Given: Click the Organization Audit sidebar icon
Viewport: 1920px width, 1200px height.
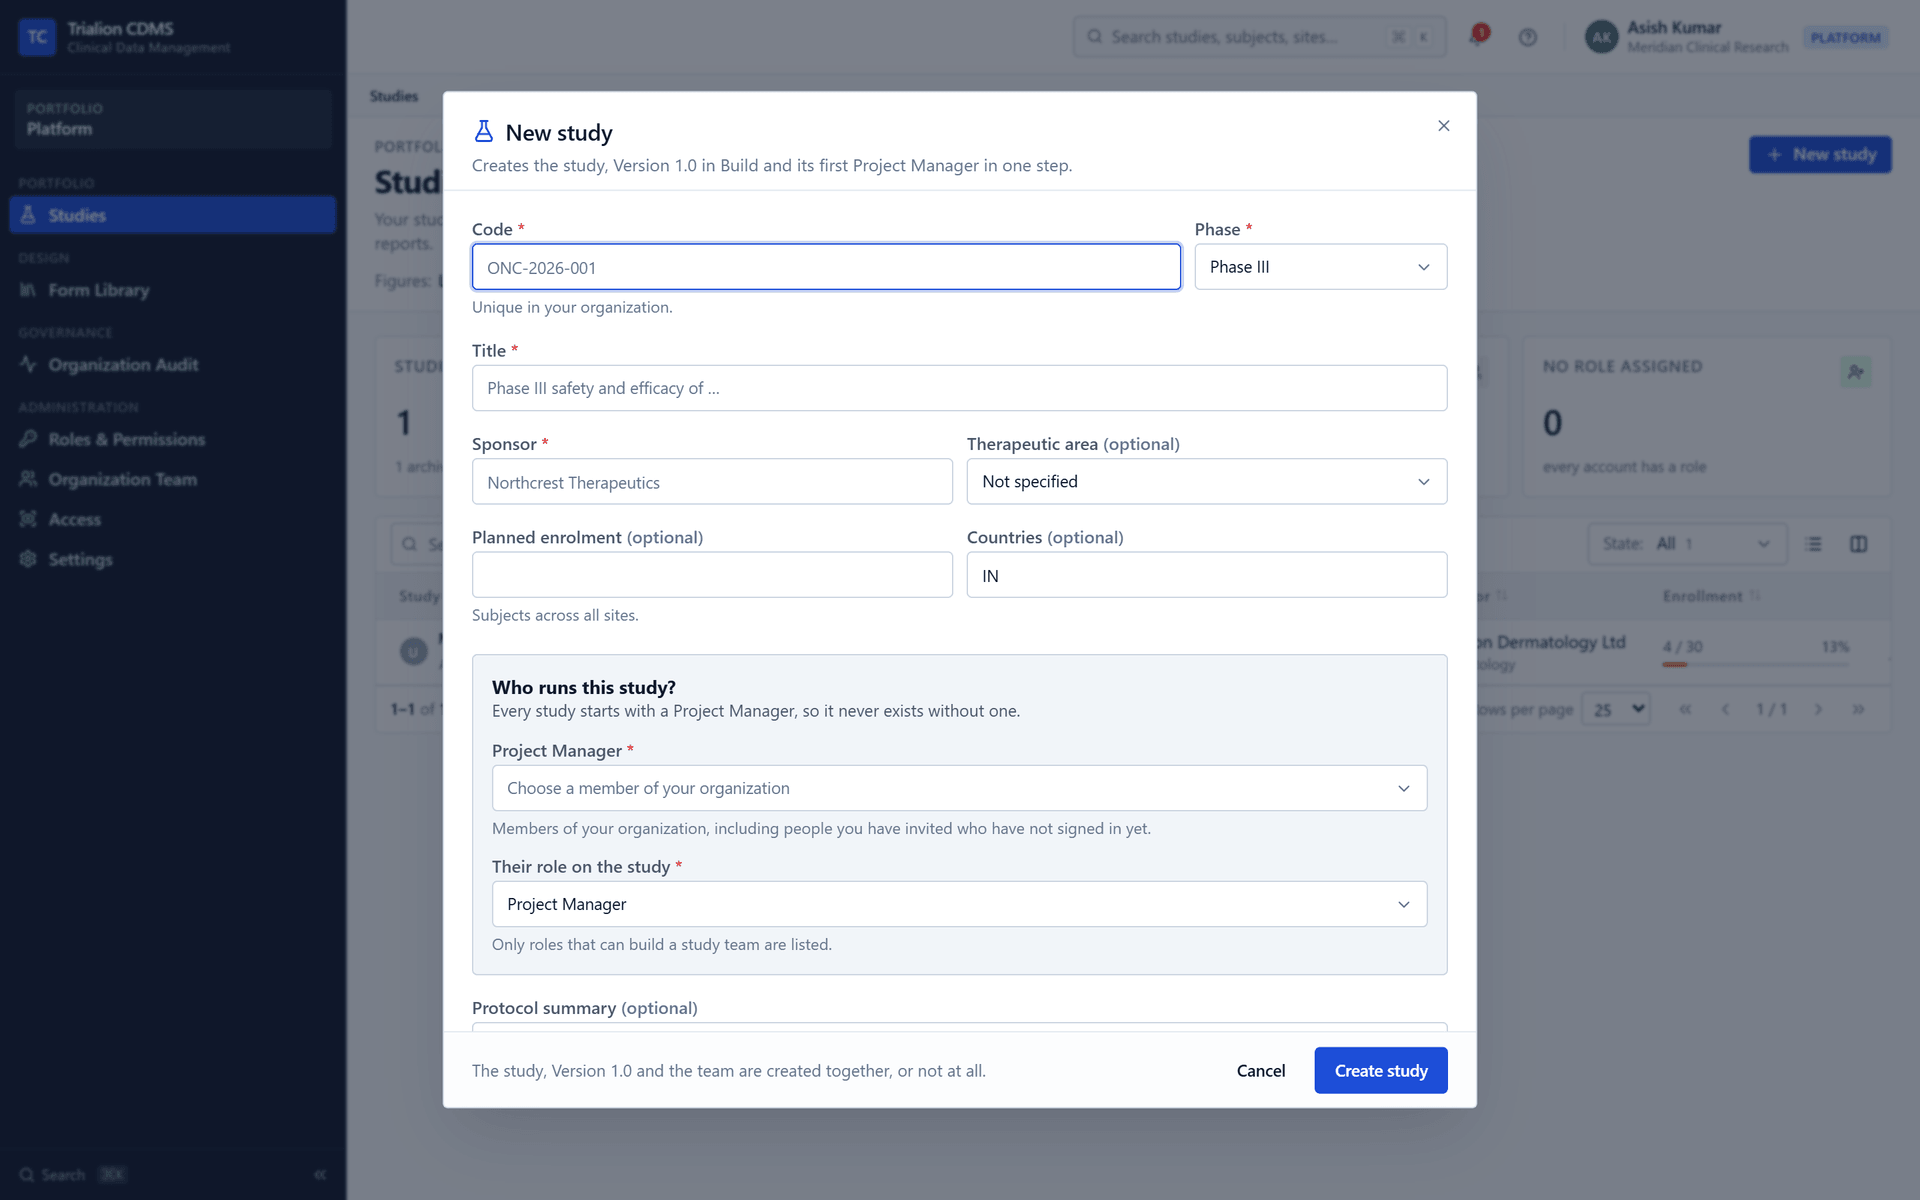Looking at the screenshot, I should coord(28,365).
